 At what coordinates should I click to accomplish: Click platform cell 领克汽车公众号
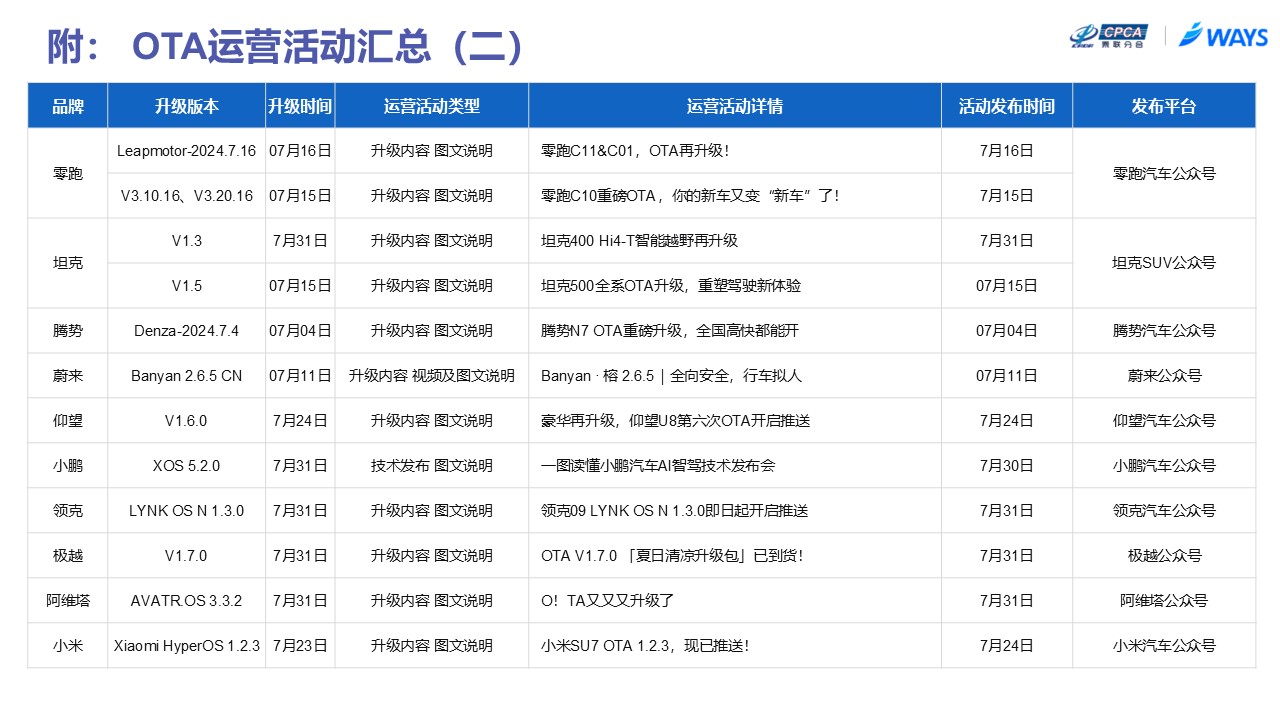click(1164, 511)
